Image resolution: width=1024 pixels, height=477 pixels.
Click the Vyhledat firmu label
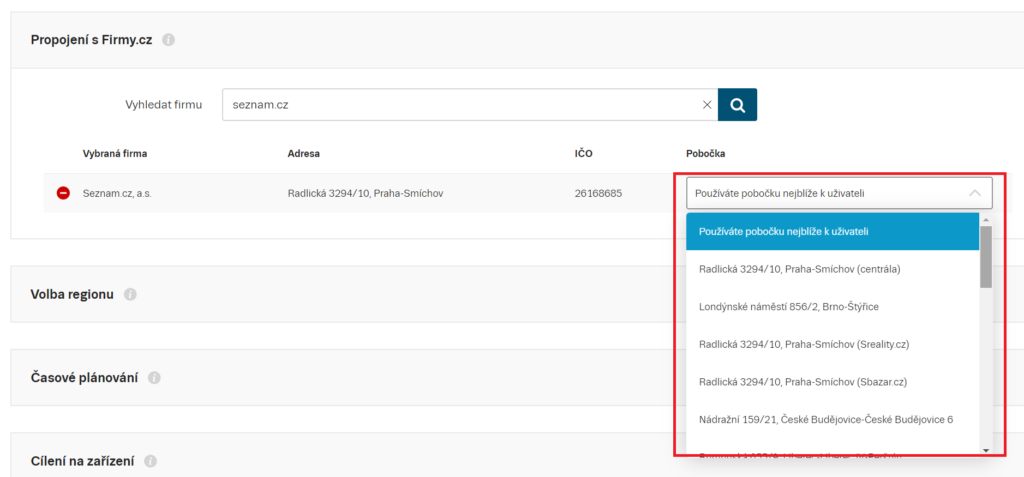164,105
